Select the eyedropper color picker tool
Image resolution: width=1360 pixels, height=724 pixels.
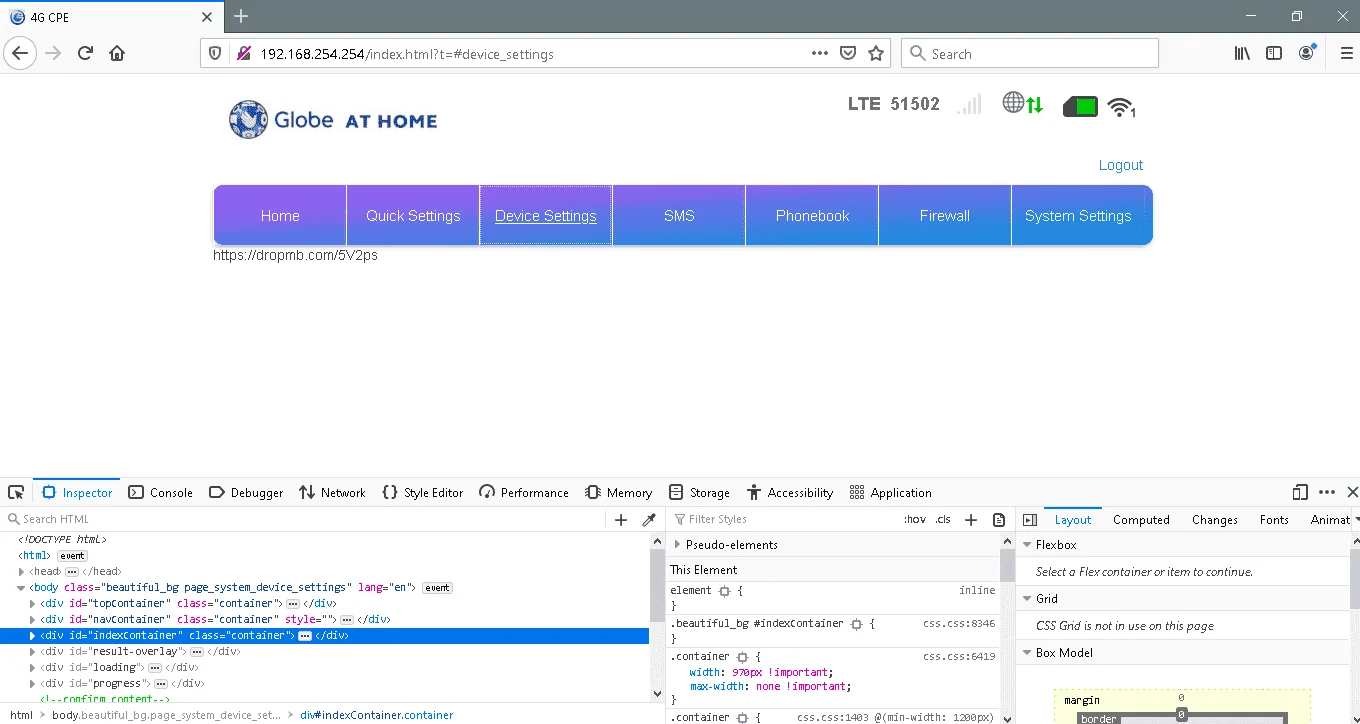click(649, 520)
